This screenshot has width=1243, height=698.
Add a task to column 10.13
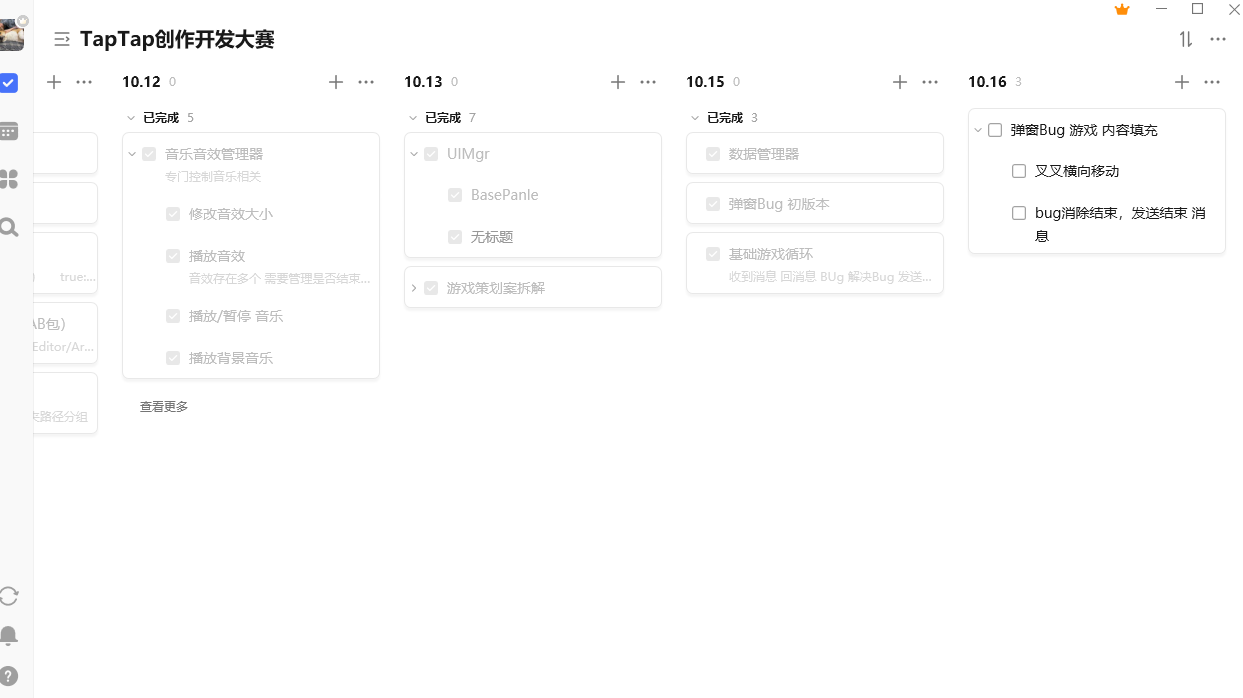[618, 82]
